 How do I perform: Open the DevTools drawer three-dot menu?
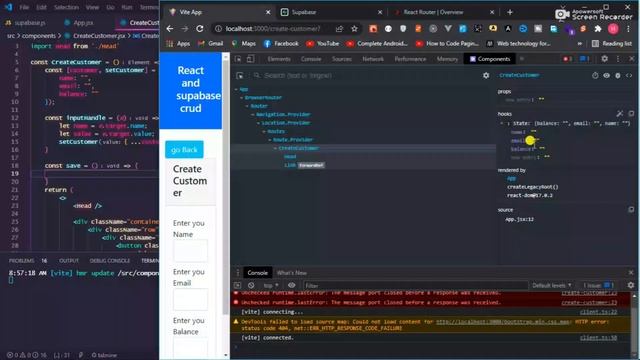click(x=238, y=273)
